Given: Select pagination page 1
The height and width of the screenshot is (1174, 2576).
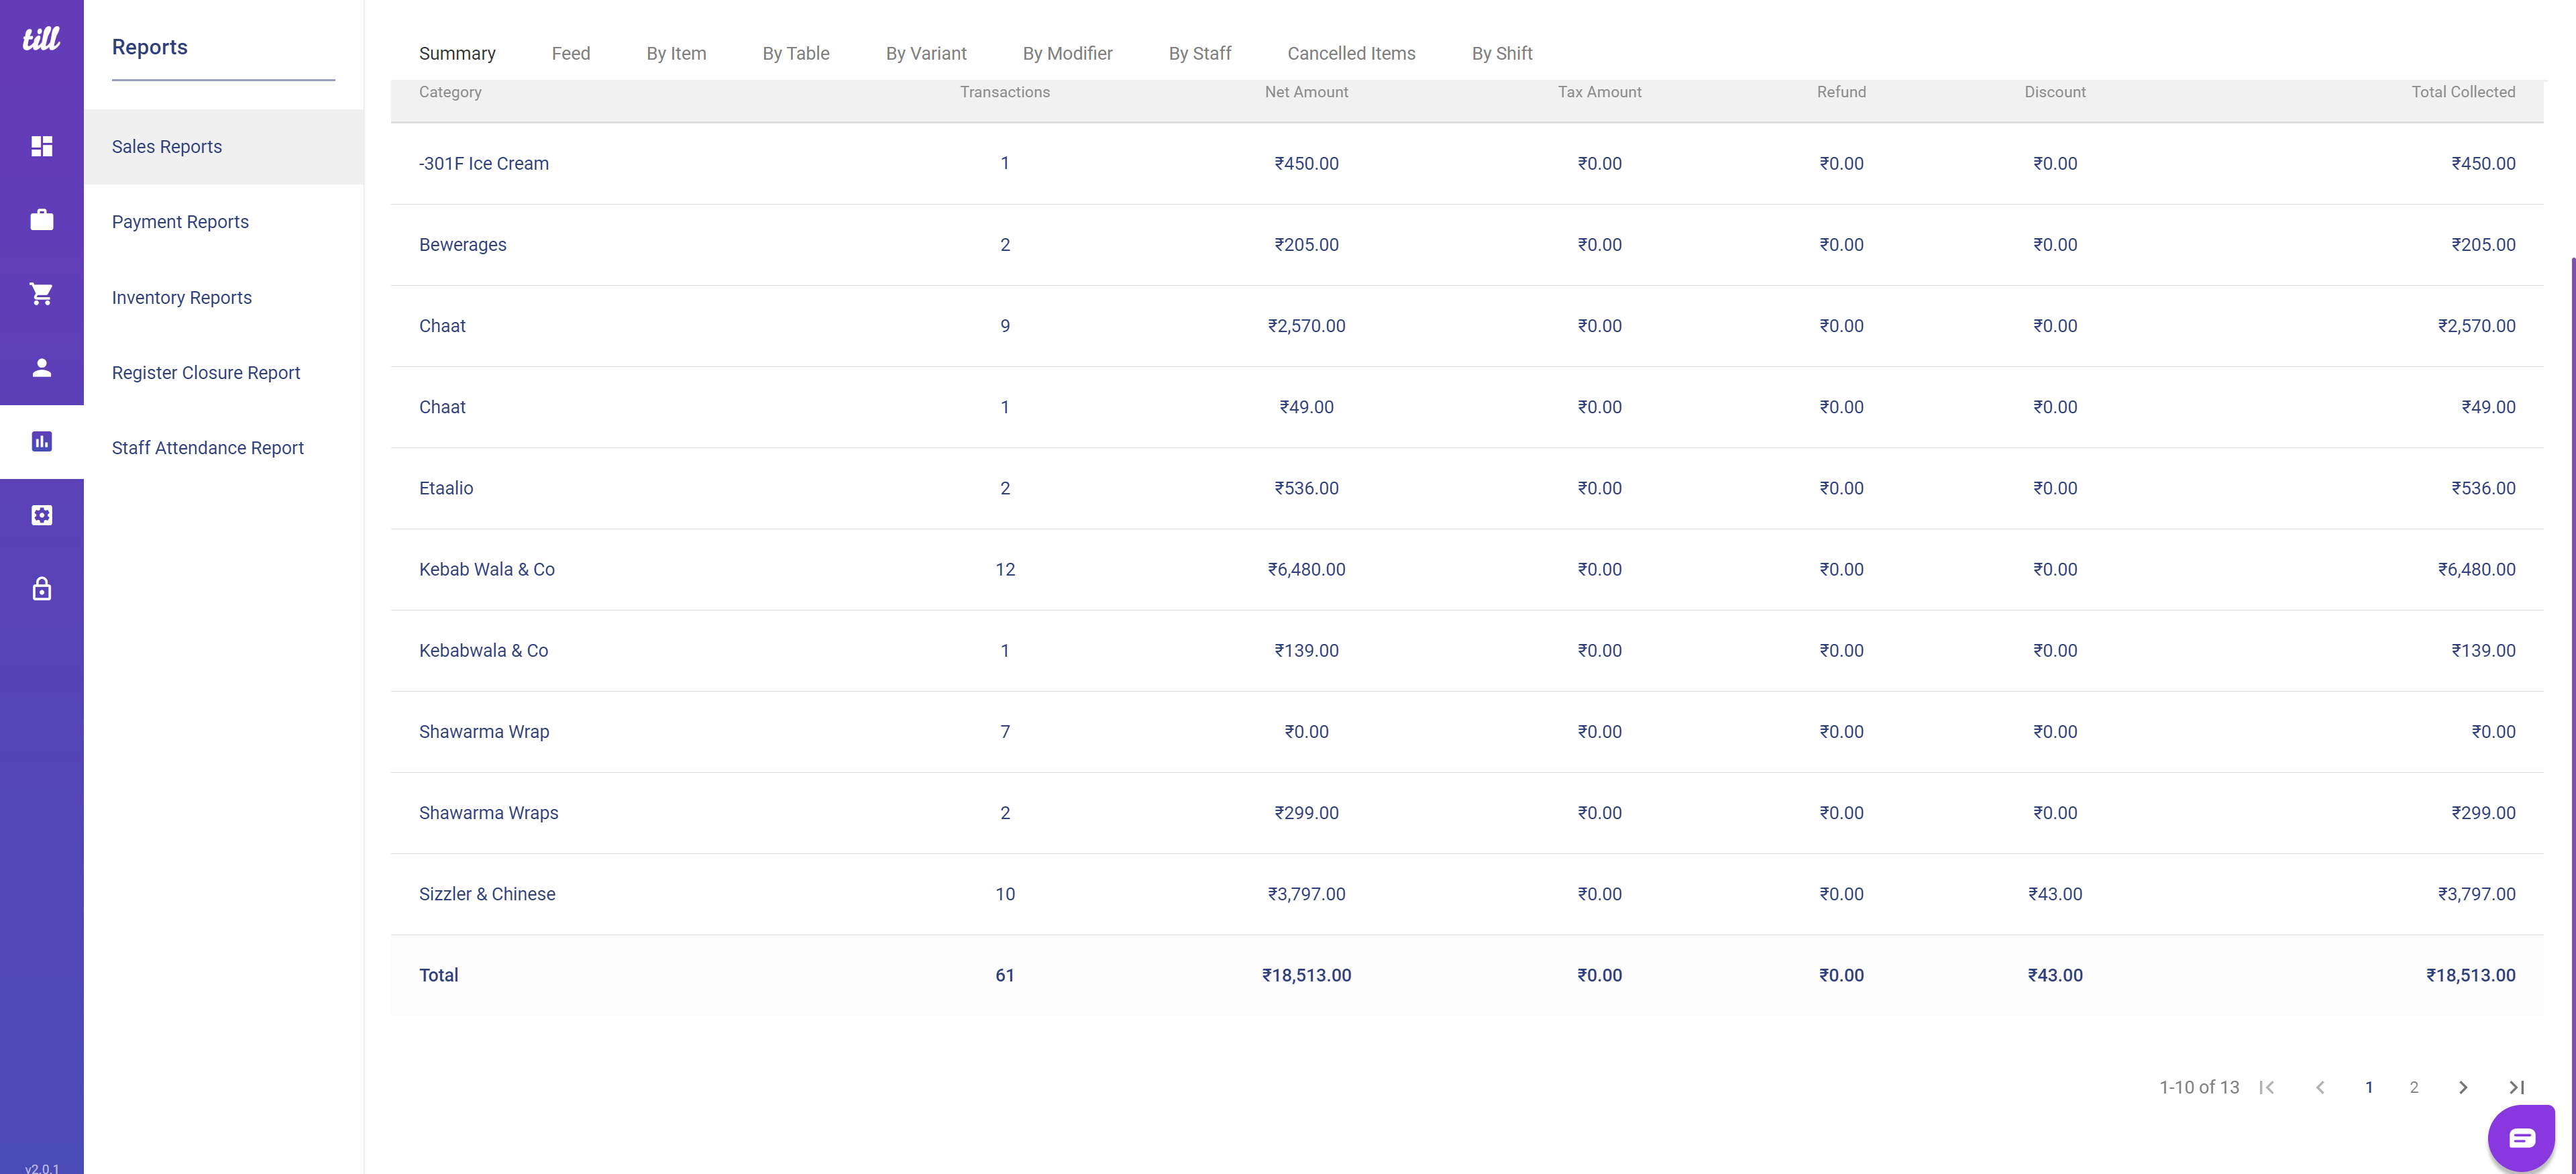Looking at the screenshot, I should [x=2369, y=1087].
